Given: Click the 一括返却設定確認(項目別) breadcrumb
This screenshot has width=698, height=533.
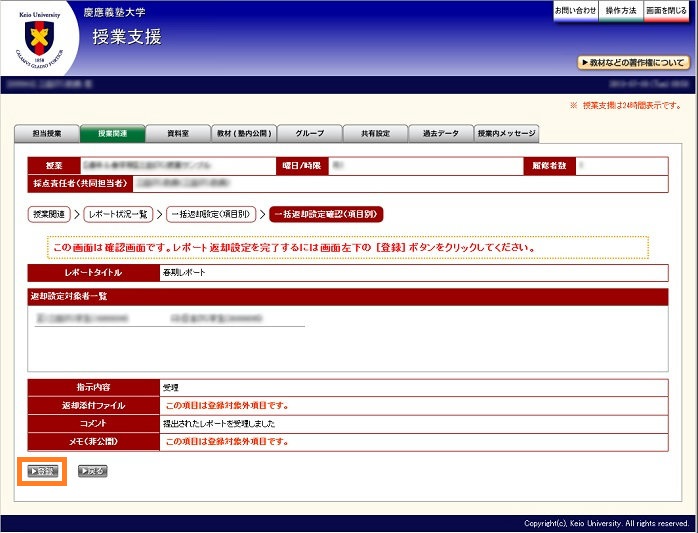Looking at the screenshot, I should tap(326, 214).
